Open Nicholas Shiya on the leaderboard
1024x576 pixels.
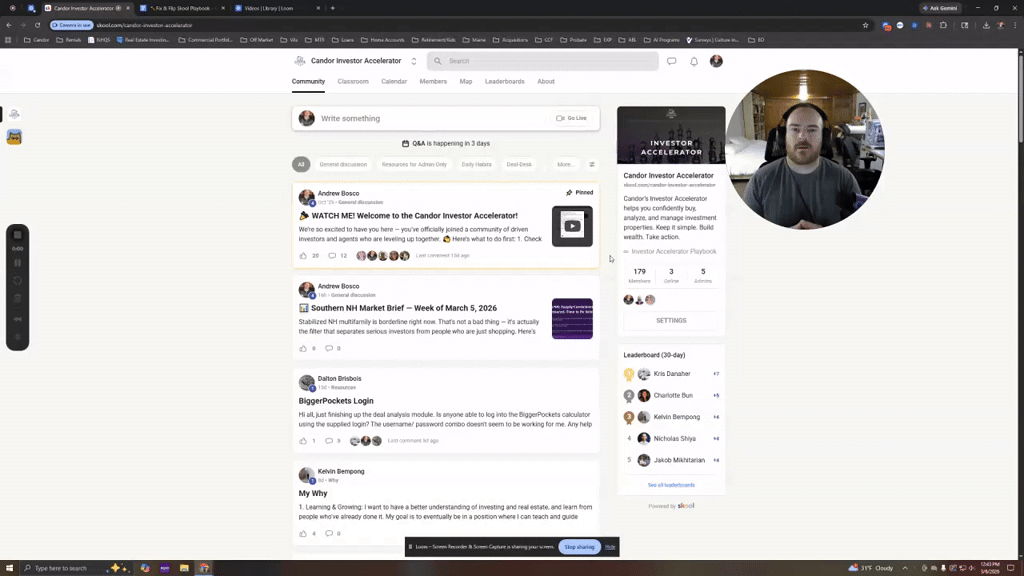tap(675, 439)
